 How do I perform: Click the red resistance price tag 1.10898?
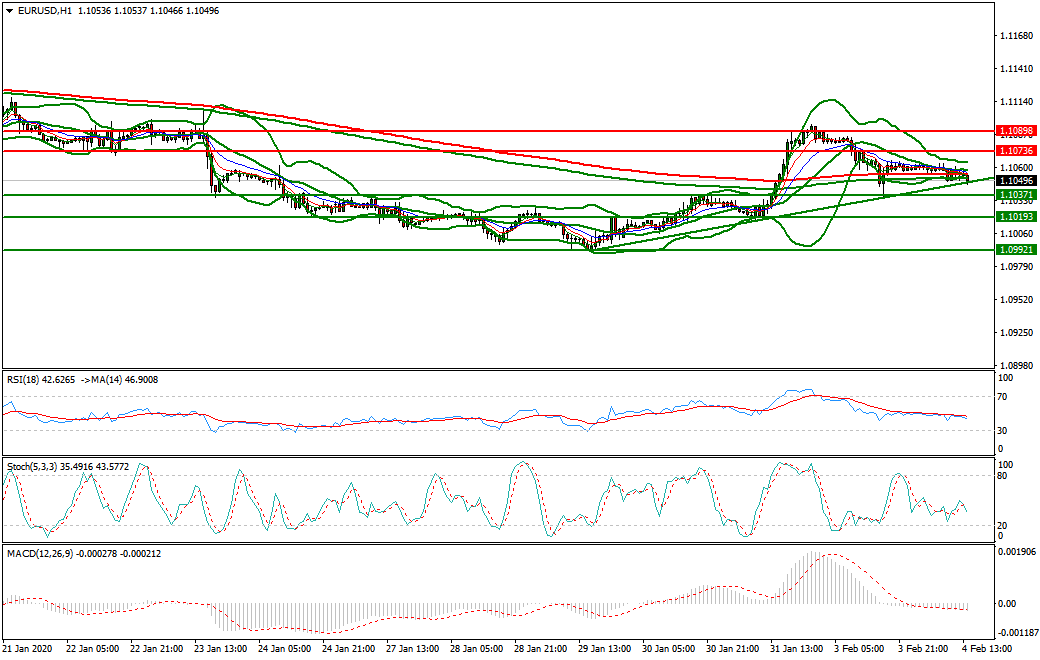[x=1014, y=130]
